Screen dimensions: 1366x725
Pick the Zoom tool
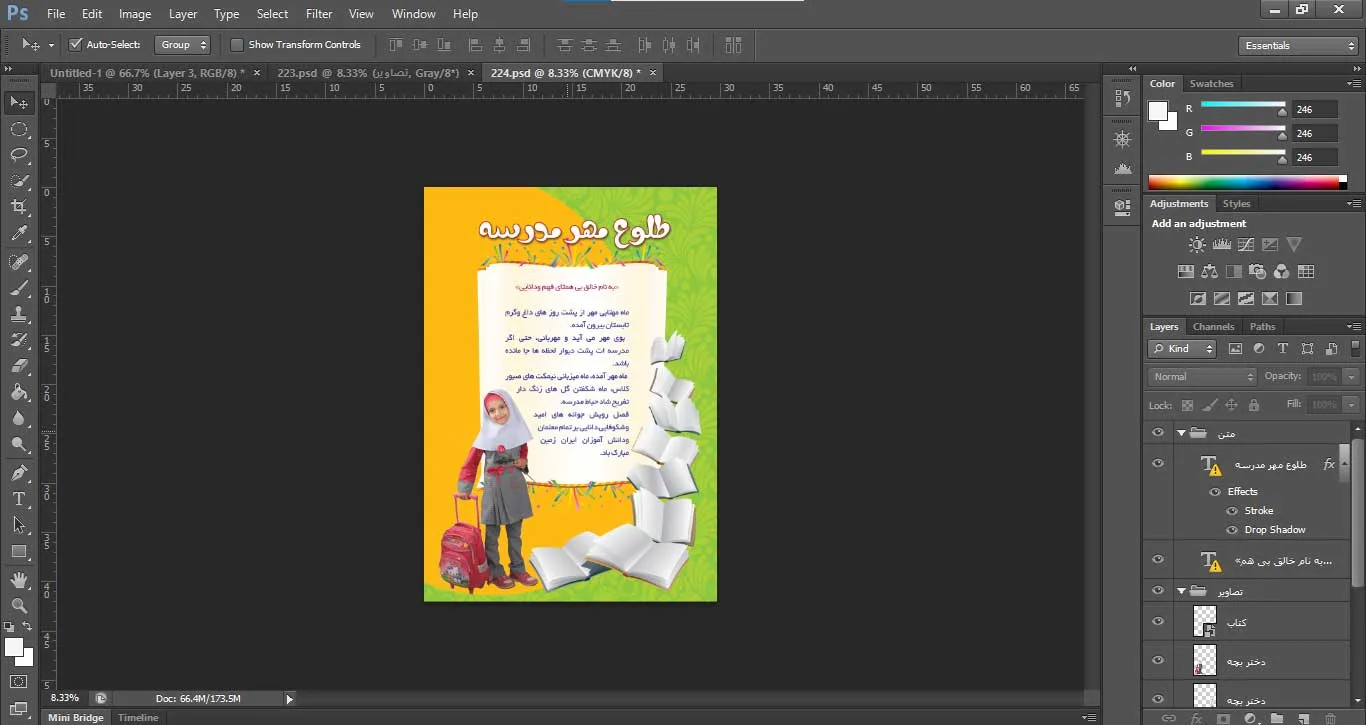pos(19,605)
